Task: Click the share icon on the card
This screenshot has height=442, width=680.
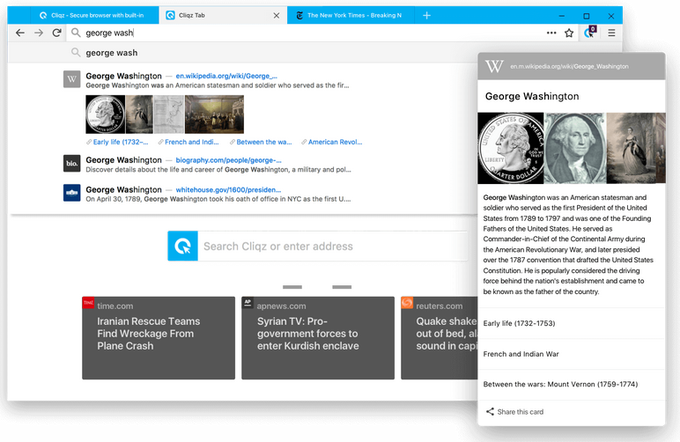Action: coord(490,412)
